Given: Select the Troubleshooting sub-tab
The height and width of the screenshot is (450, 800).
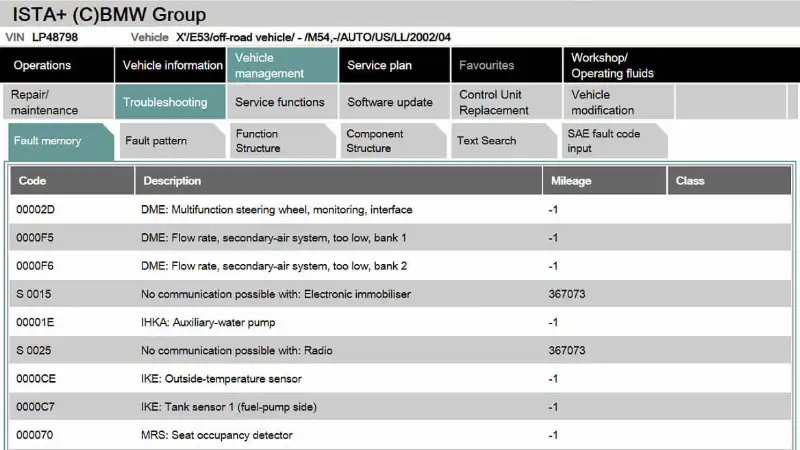Looking at the screenshot, I should coord(170,102).
